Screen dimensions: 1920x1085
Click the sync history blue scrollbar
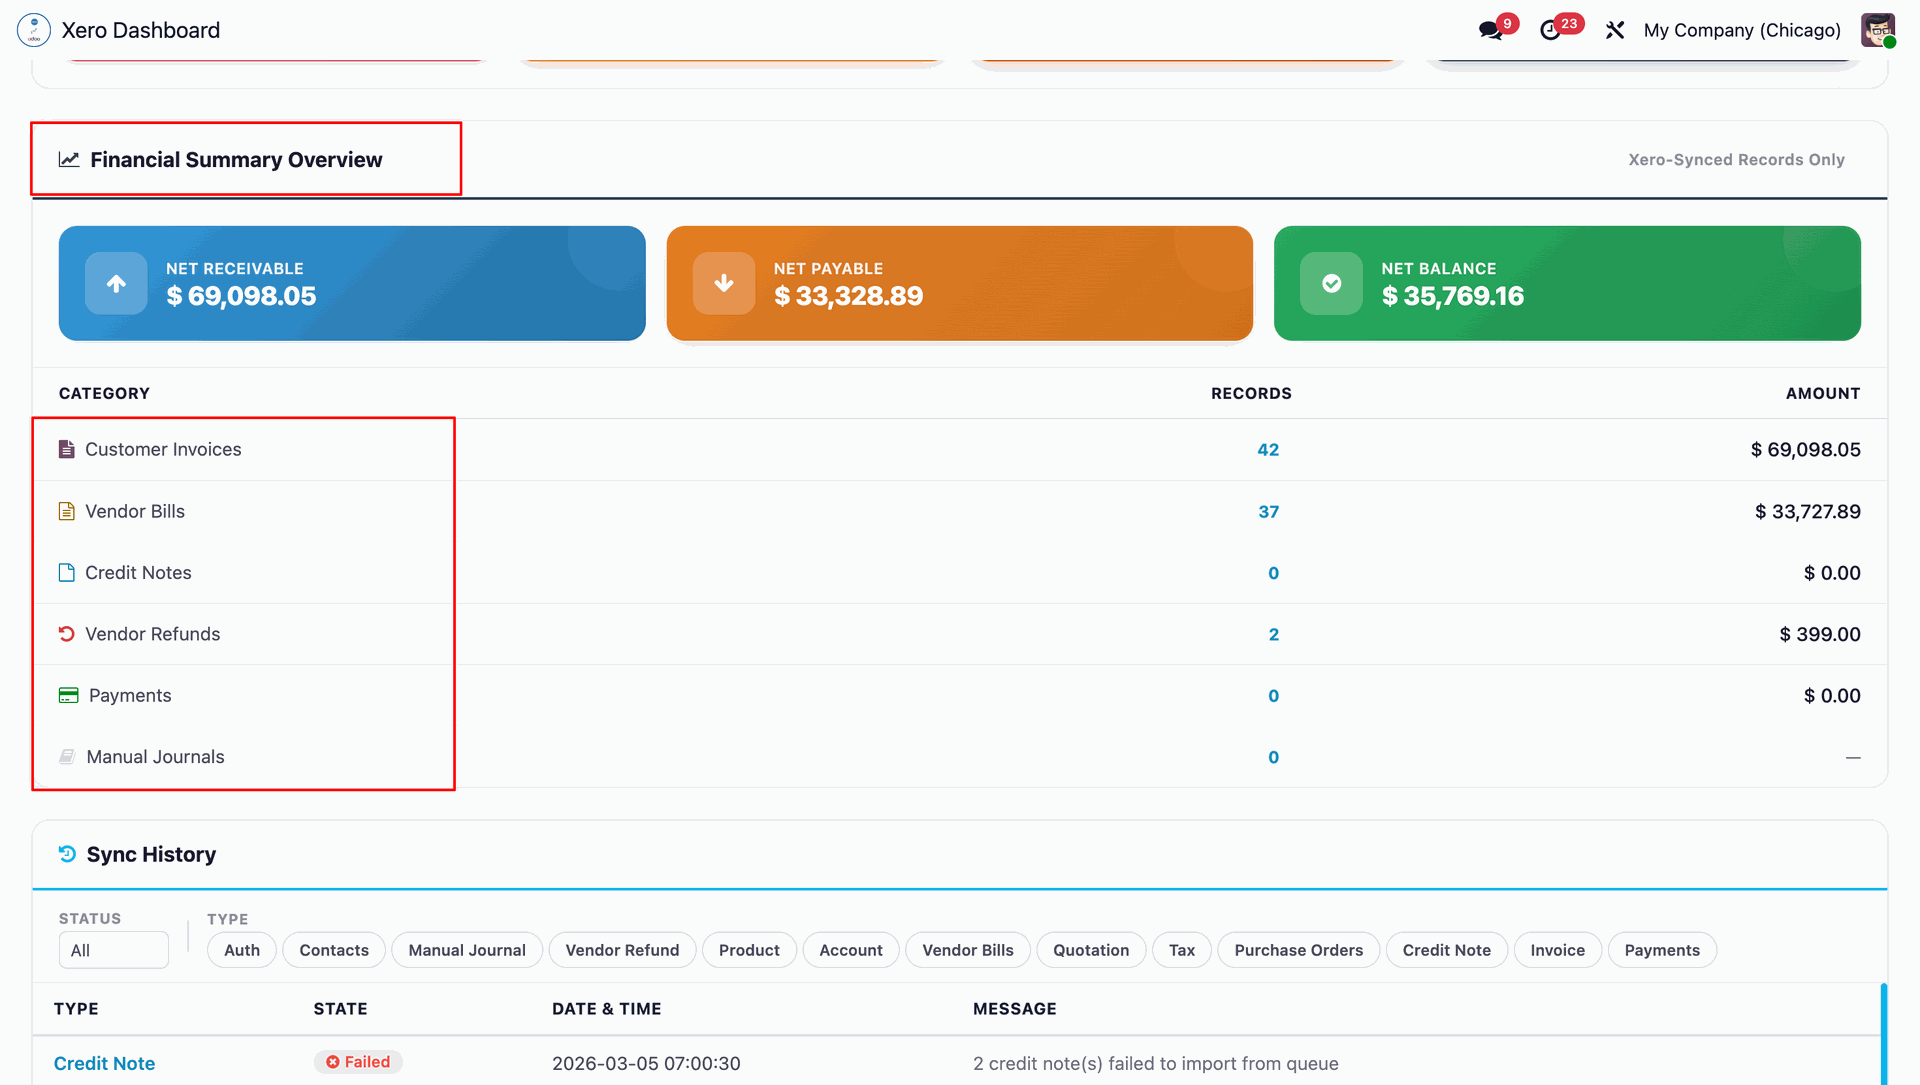1883,1035
